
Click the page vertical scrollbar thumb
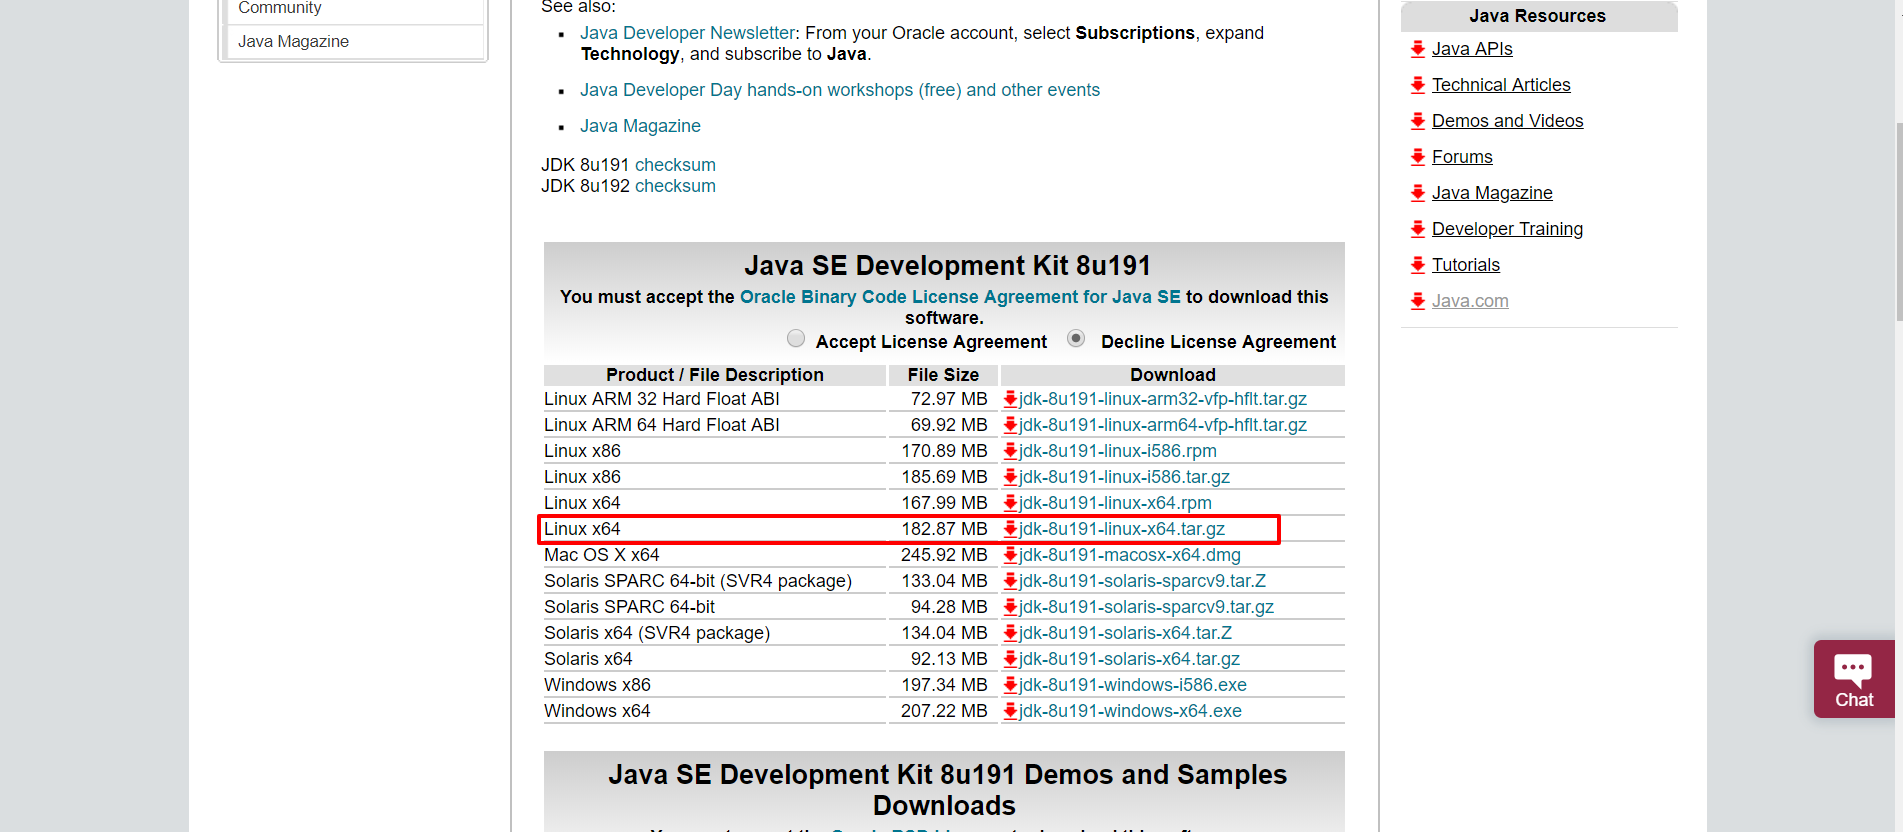coord(1899,221)
